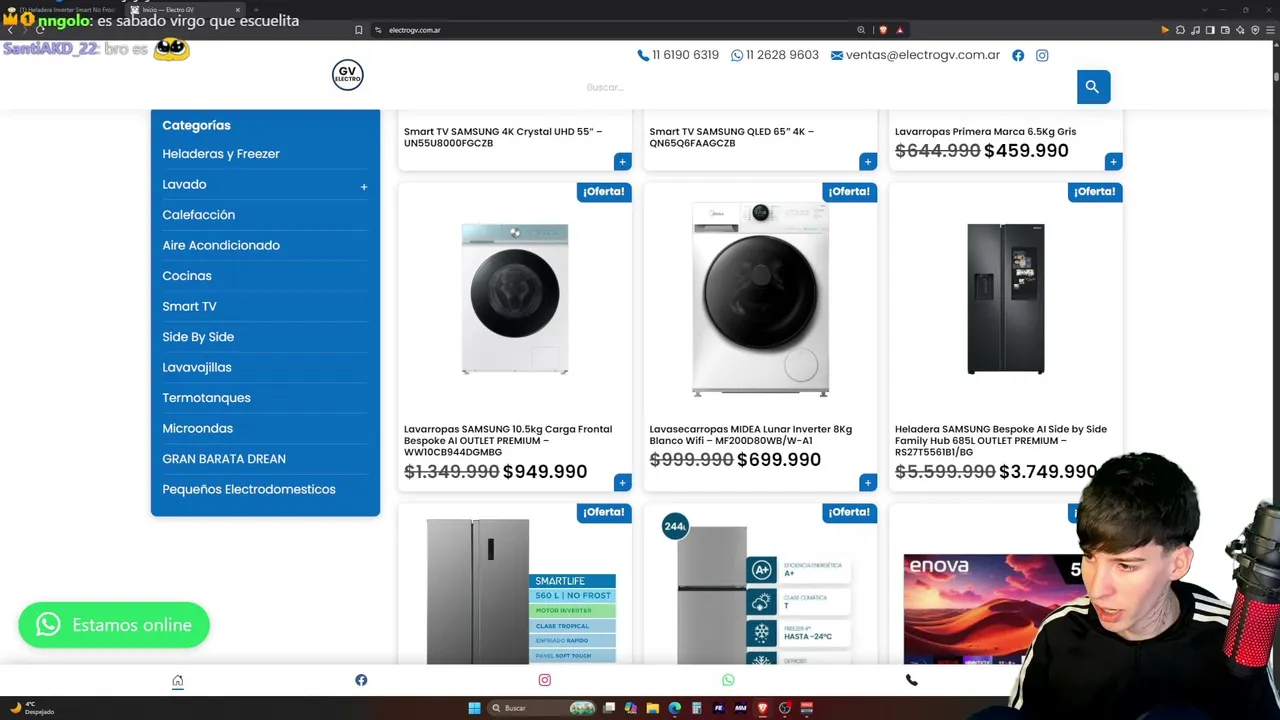This screenshot has height=720, width=1280.
Task: Open the GRAN BARATA DREAN category
Action: (224, 459)
